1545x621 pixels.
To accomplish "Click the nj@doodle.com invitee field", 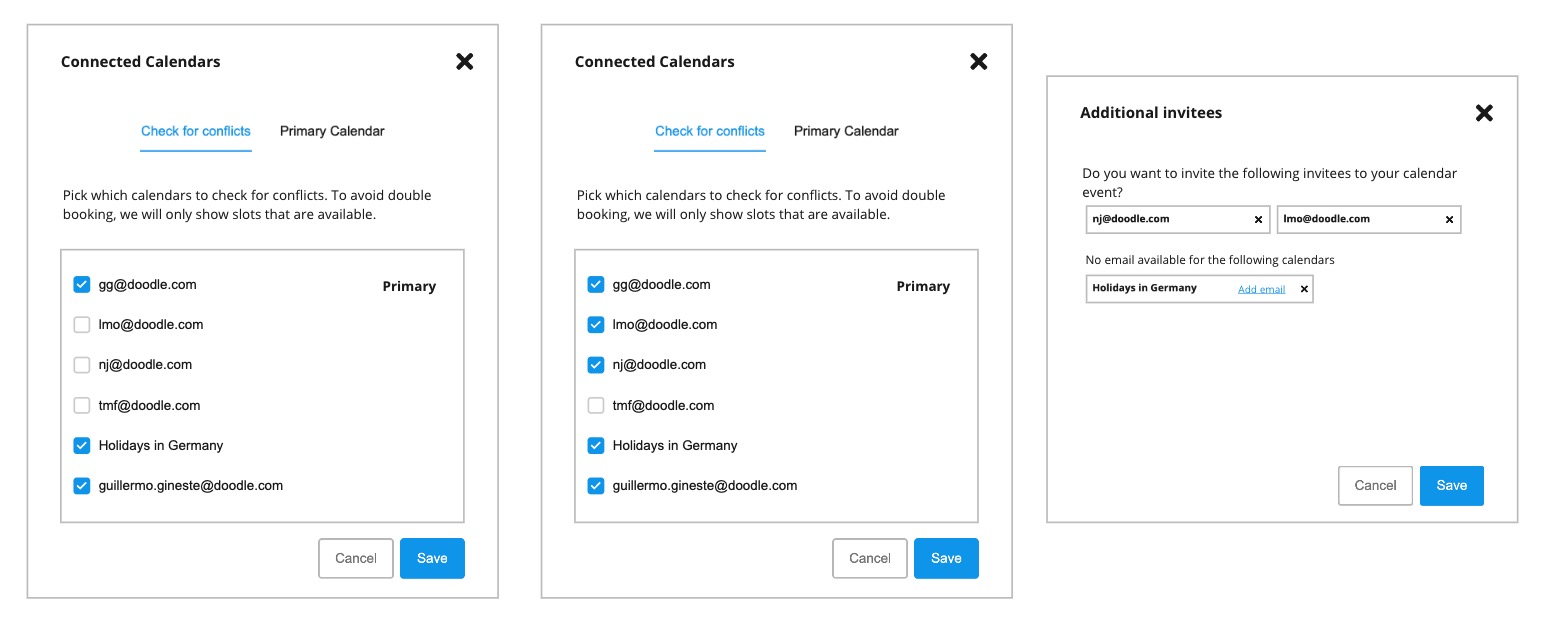I will tap(1165, 219).
